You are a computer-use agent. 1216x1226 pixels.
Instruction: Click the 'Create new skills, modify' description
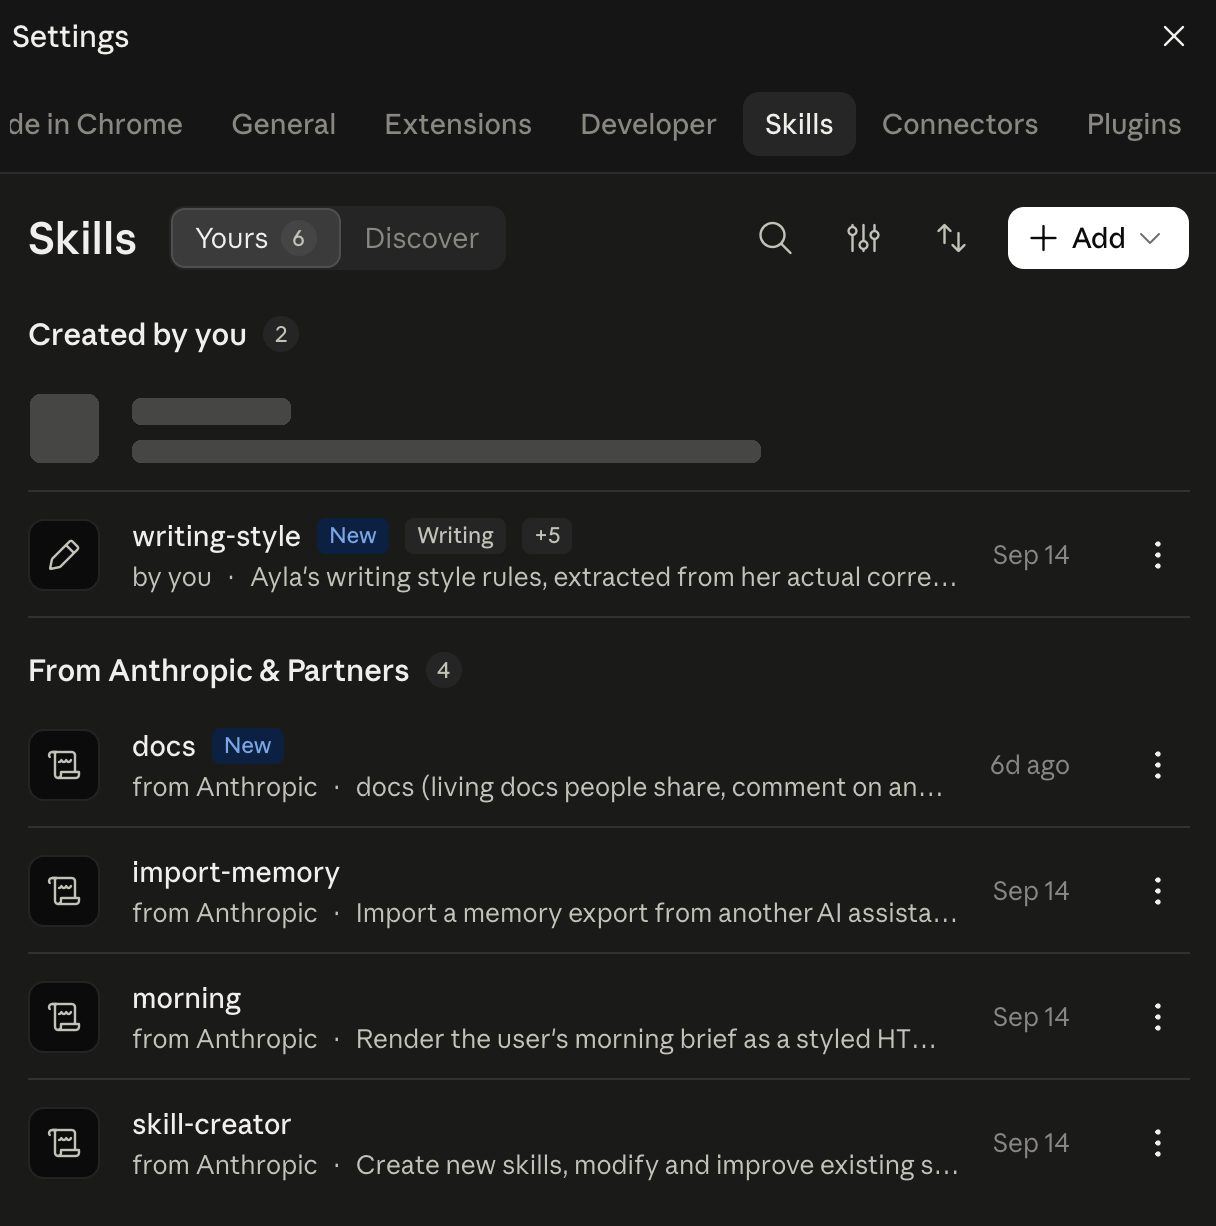coord(657,1165)
